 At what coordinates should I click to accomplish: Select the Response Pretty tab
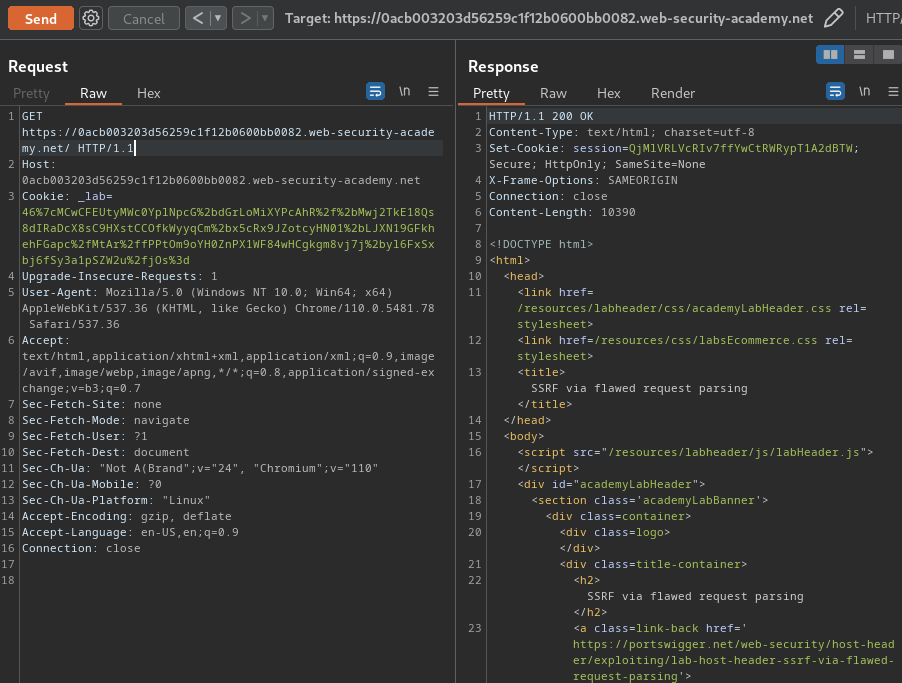(x=491, y=93)
